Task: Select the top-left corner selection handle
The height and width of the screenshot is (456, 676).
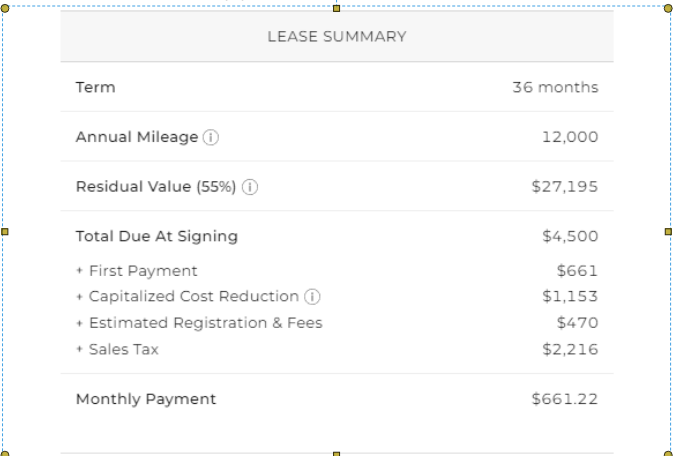Action: click(x=5, y=8)
